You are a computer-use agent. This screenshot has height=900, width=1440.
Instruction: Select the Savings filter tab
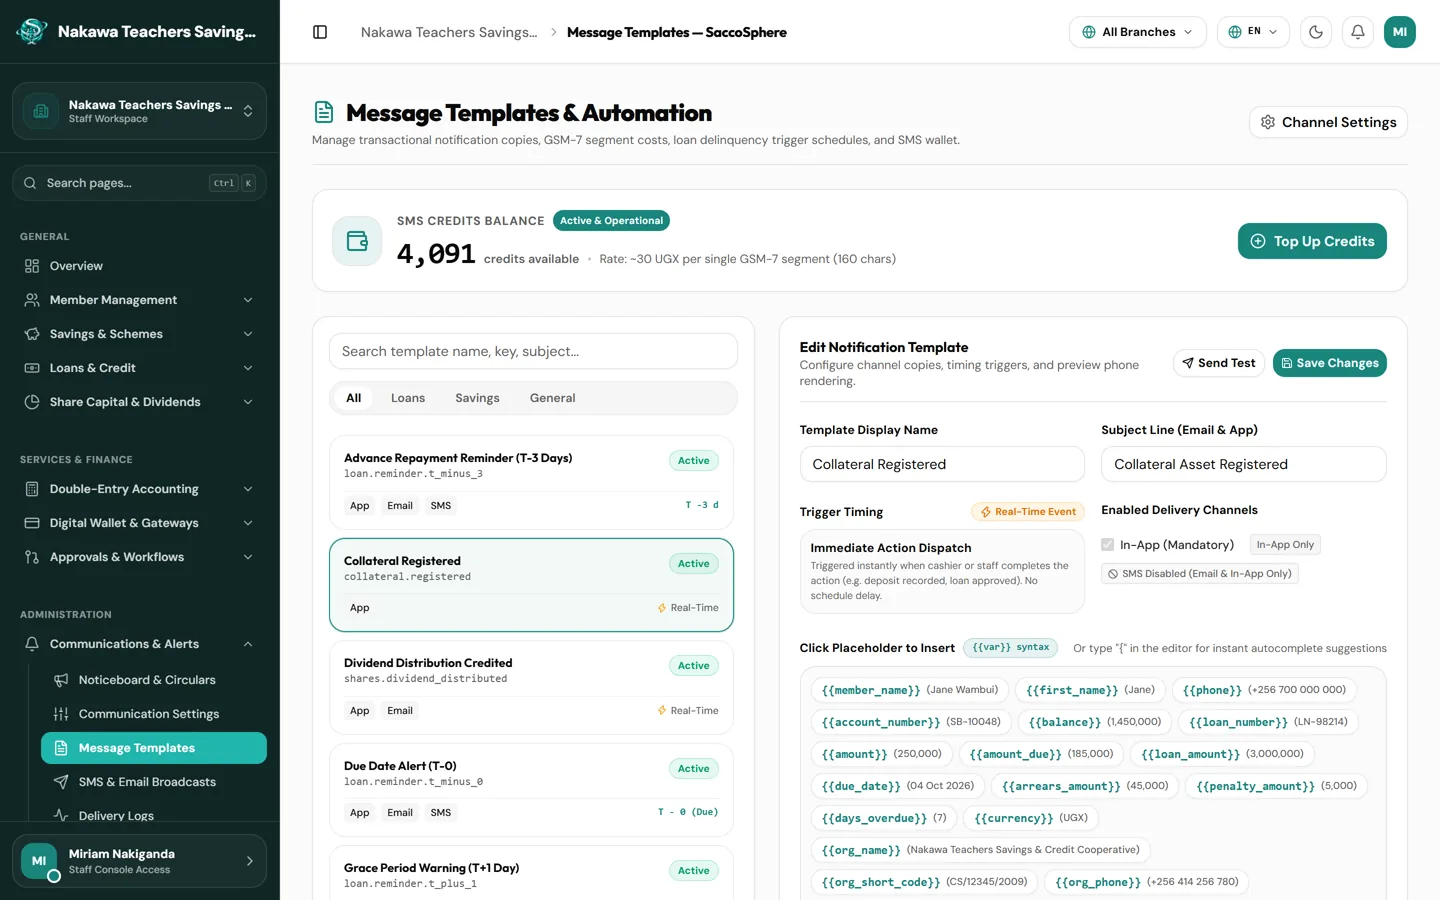coord(477,398)
